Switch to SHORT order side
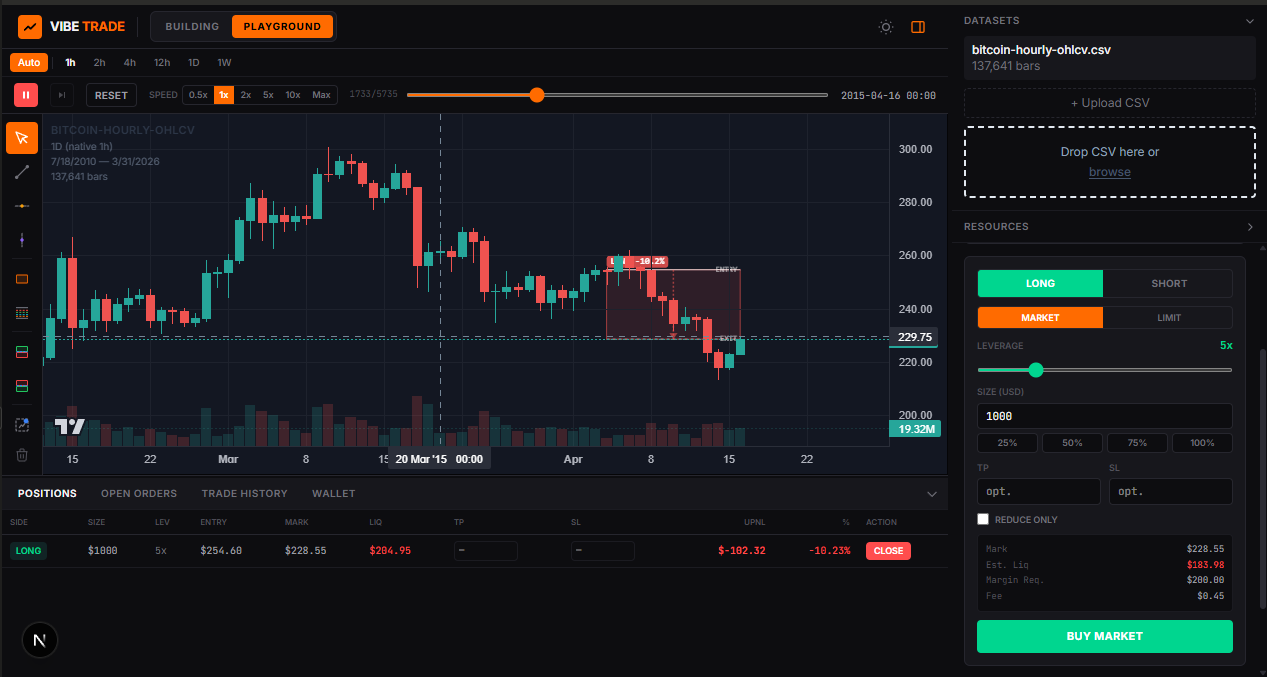The height and width of the screenshot is (677, 1267). click(x=1168, y=283)
